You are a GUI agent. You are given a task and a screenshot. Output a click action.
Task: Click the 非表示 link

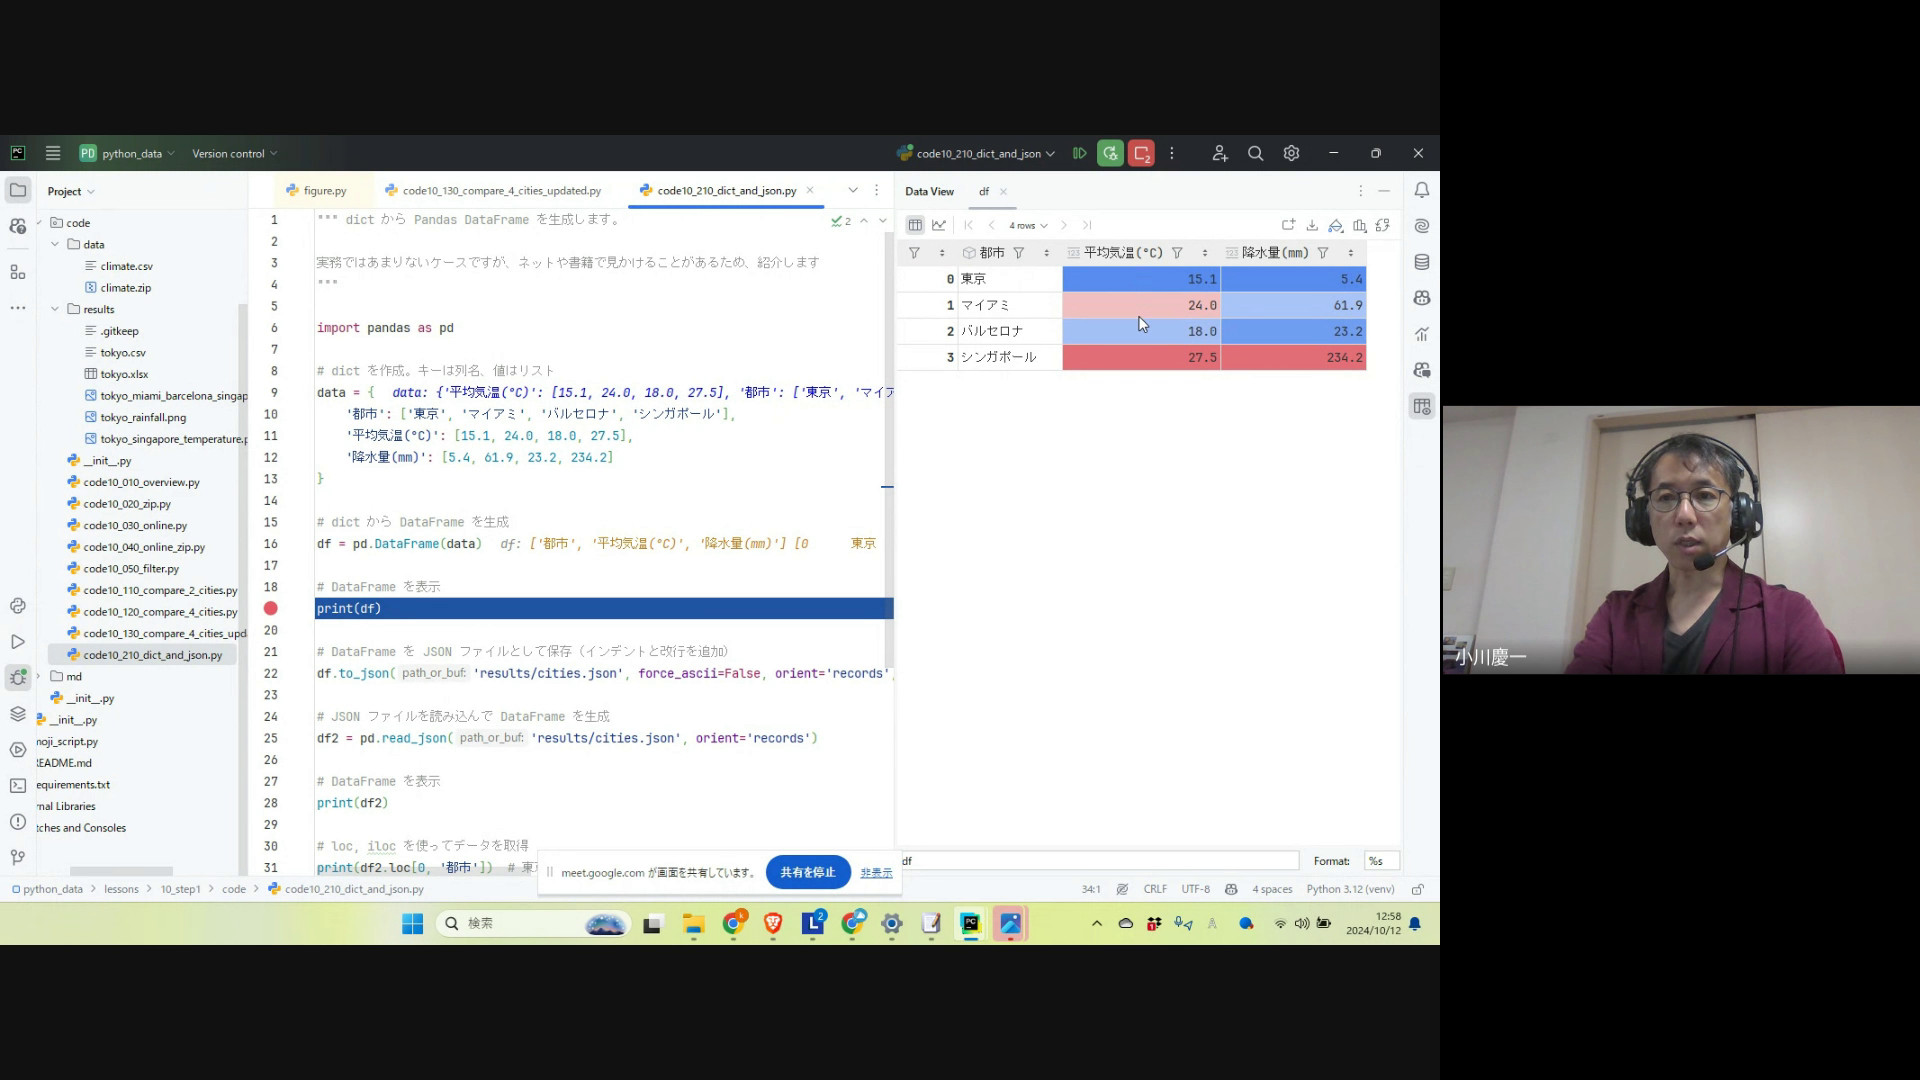point(876,873)
